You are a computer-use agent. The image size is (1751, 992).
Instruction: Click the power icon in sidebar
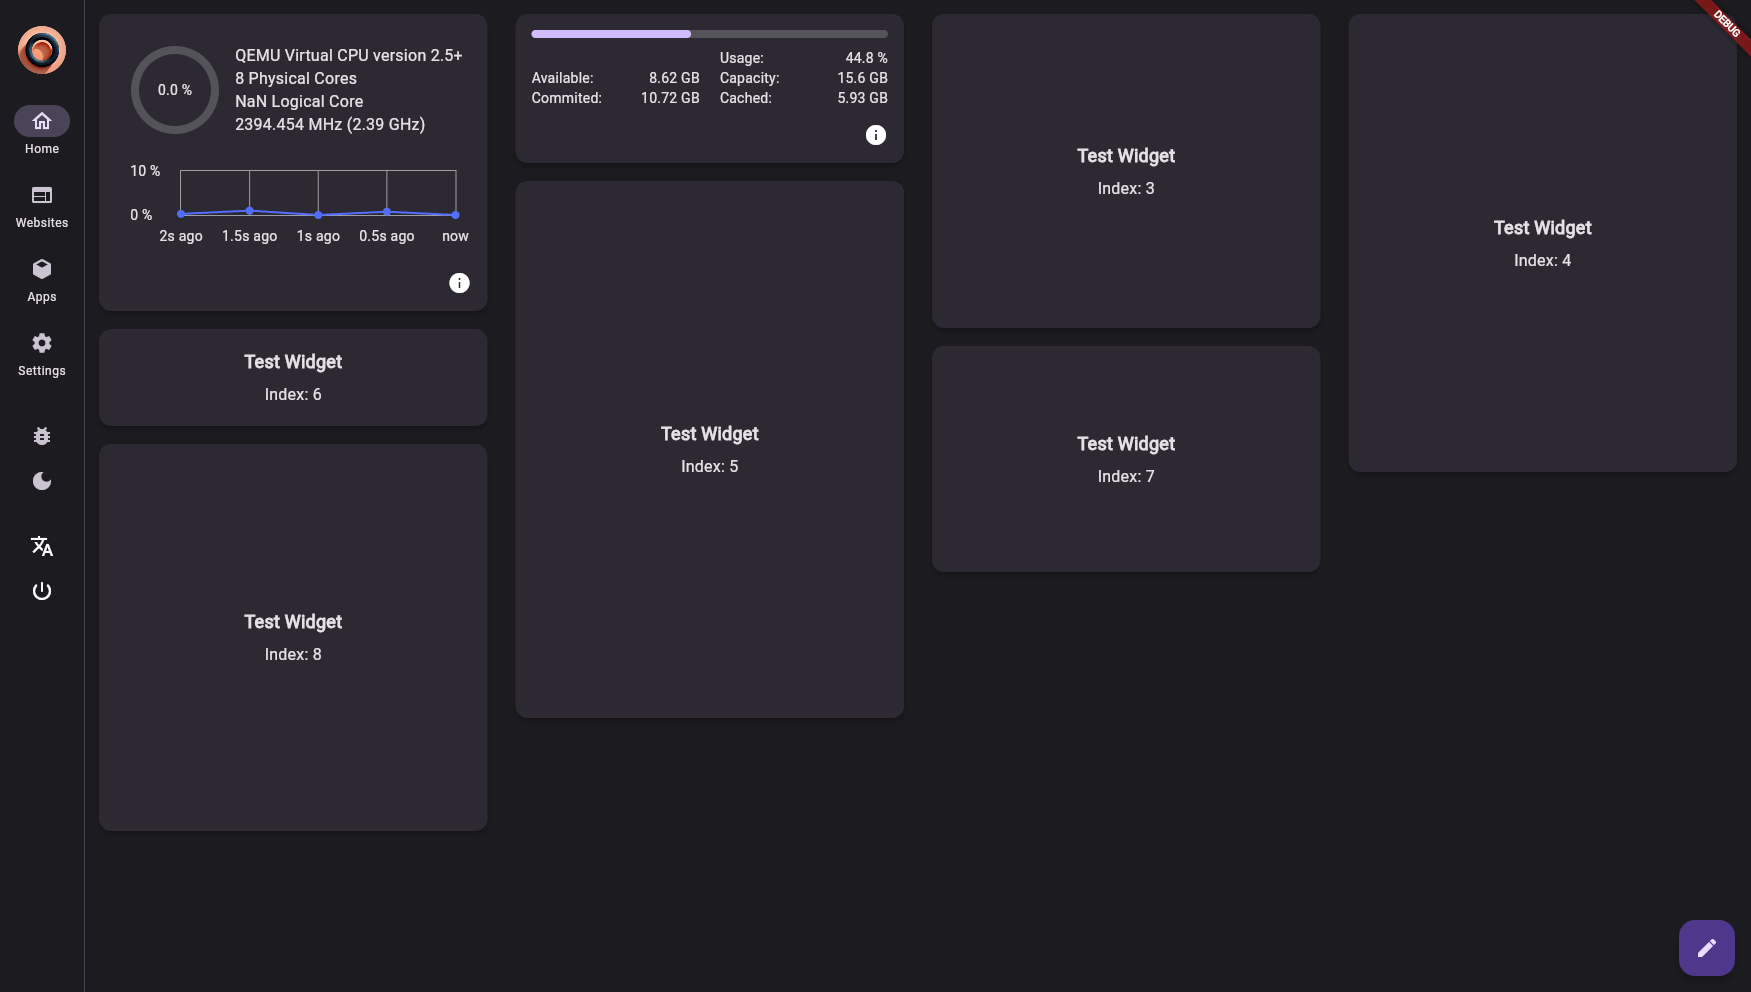(42, 591)
